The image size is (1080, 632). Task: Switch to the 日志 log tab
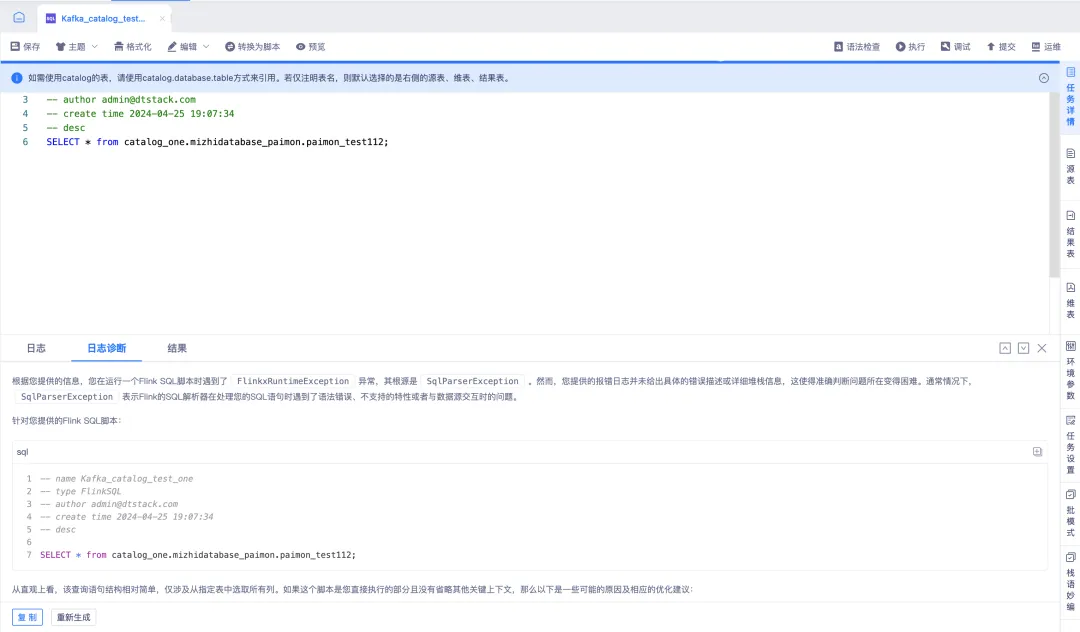click(x=36, y=348)
